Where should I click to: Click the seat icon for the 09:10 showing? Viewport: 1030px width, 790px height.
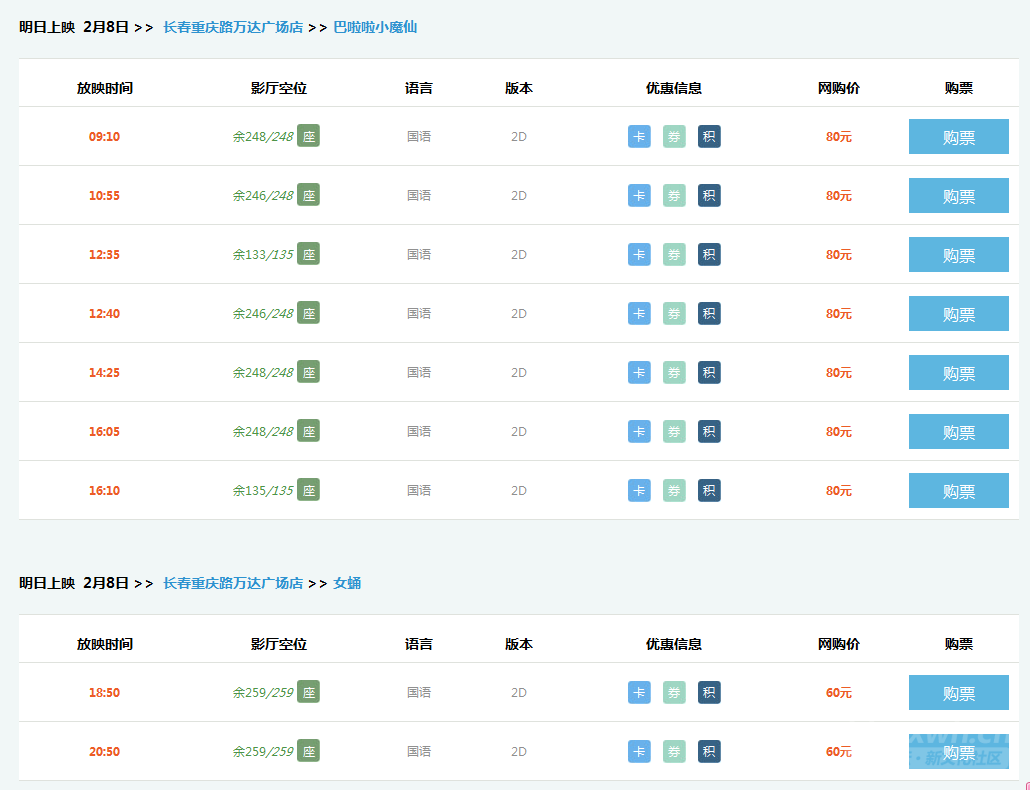pos(308,136)
